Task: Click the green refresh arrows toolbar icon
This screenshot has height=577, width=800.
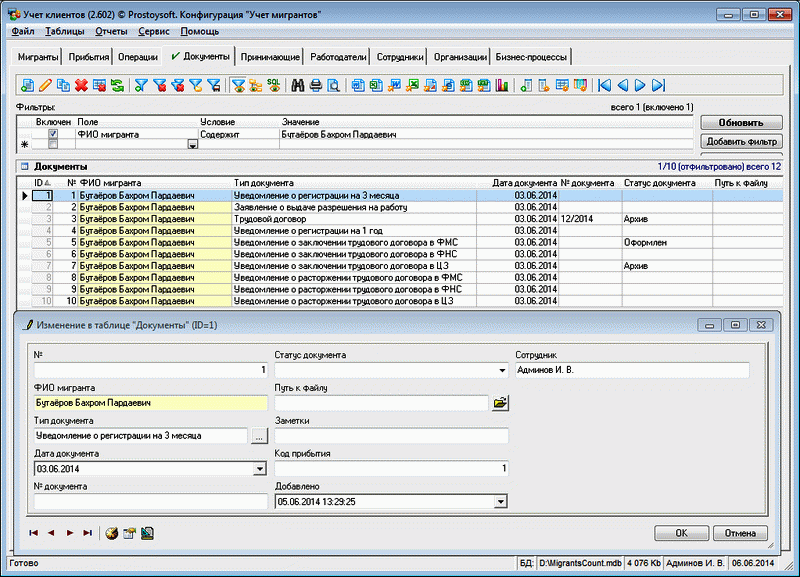Action: click(117, 86)
